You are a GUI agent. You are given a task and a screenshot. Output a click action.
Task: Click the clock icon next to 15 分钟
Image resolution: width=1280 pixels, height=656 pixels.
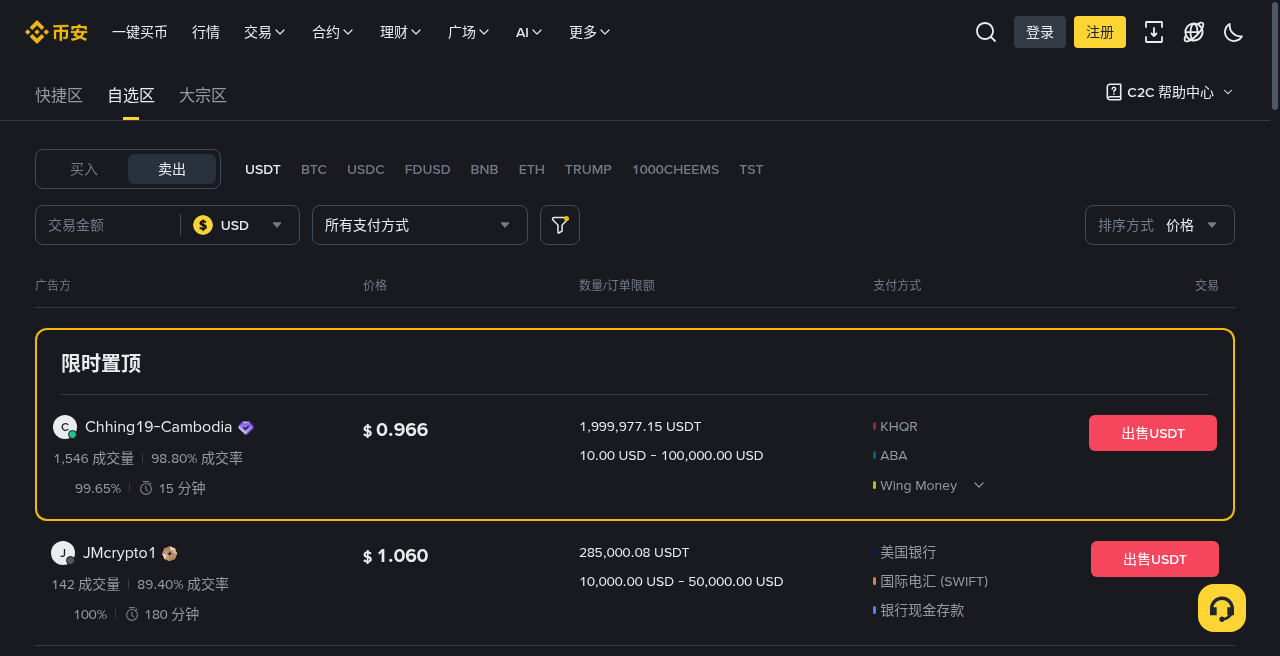tap(146, 488)
